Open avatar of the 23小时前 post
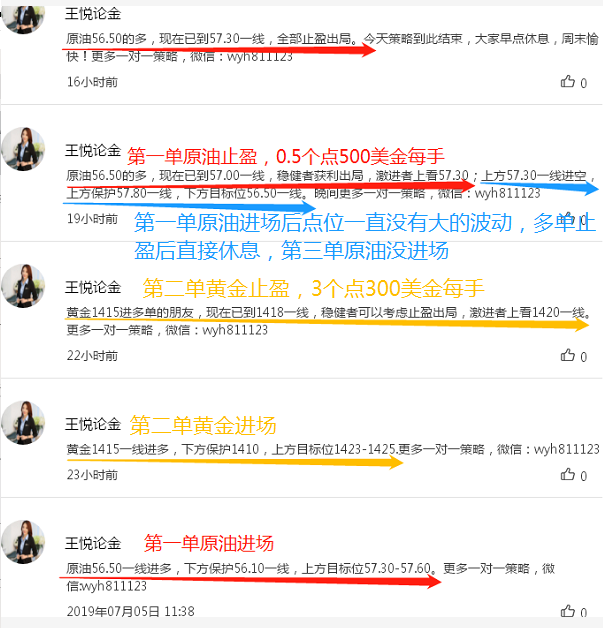The height and width of the screenshot is (628, 603). (x=23, y=423)
